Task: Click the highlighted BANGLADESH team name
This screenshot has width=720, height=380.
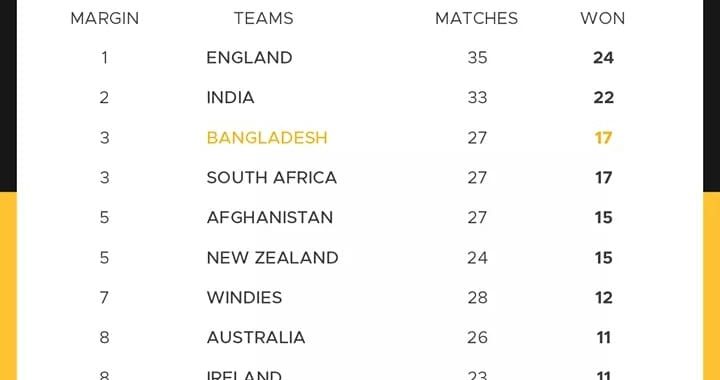Action: point(267,138)
